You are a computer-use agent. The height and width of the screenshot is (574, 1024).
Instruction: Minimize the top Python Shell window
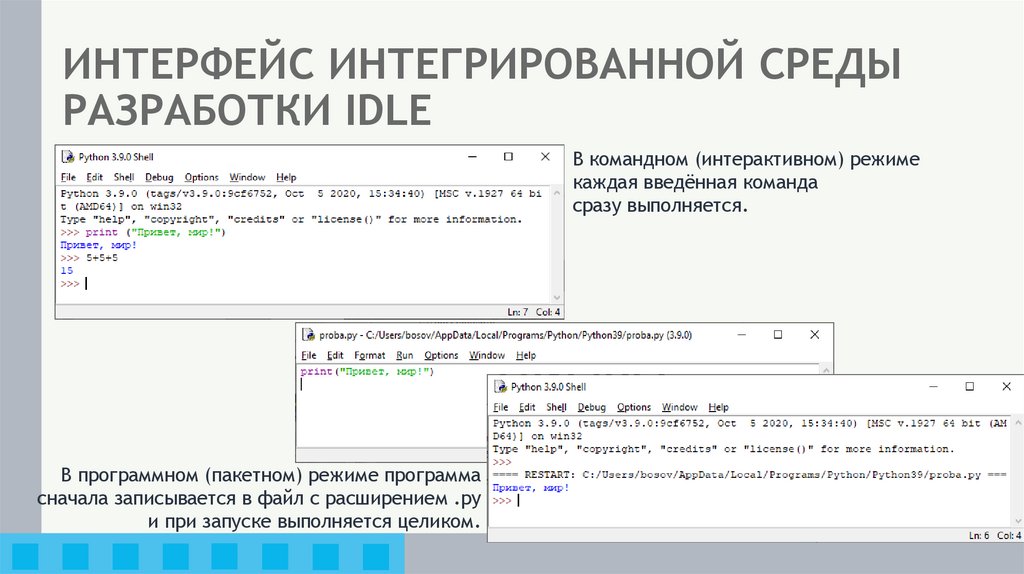(472, 157)
